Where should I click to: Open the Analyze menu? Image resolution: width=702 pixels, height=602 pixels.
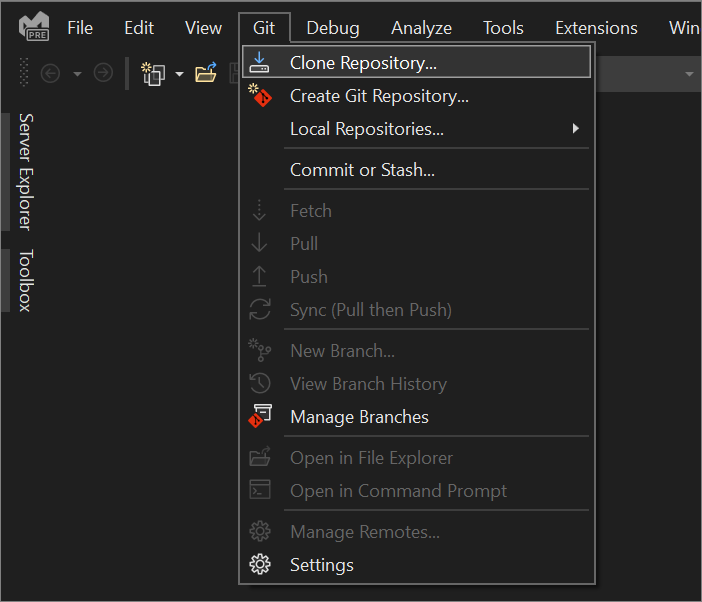pos(421,28)
